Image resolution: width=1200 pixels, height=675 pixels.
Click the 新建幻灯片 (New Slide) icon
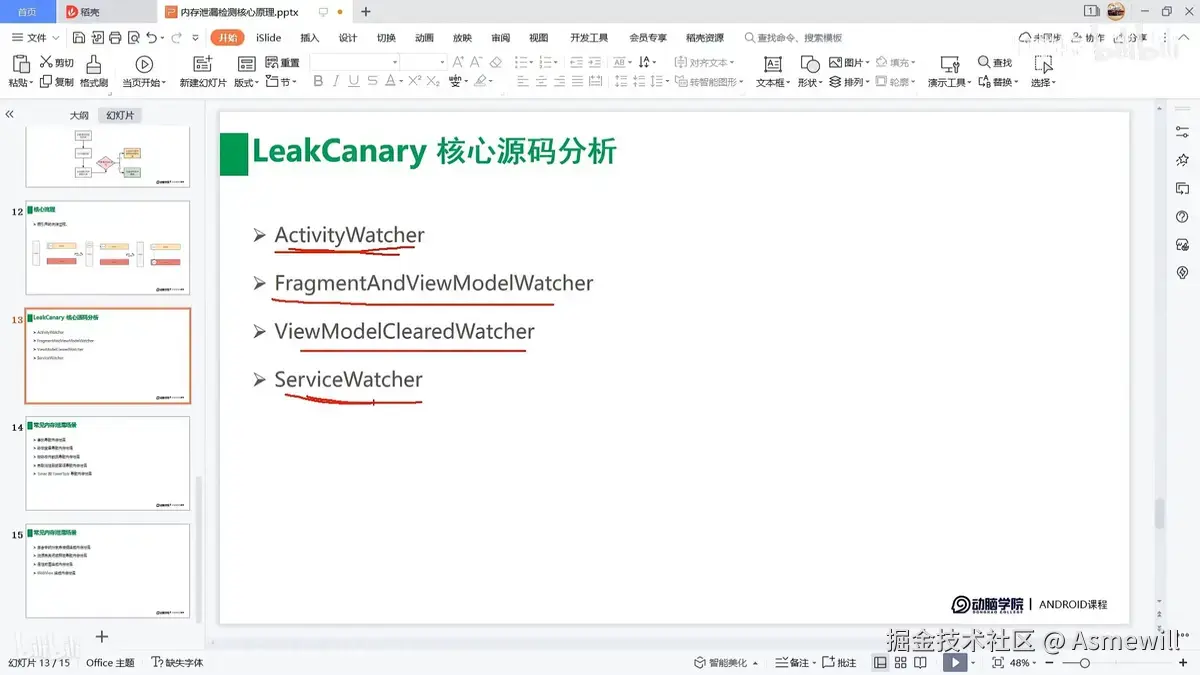pyautogui.click(x=203, y=64)
